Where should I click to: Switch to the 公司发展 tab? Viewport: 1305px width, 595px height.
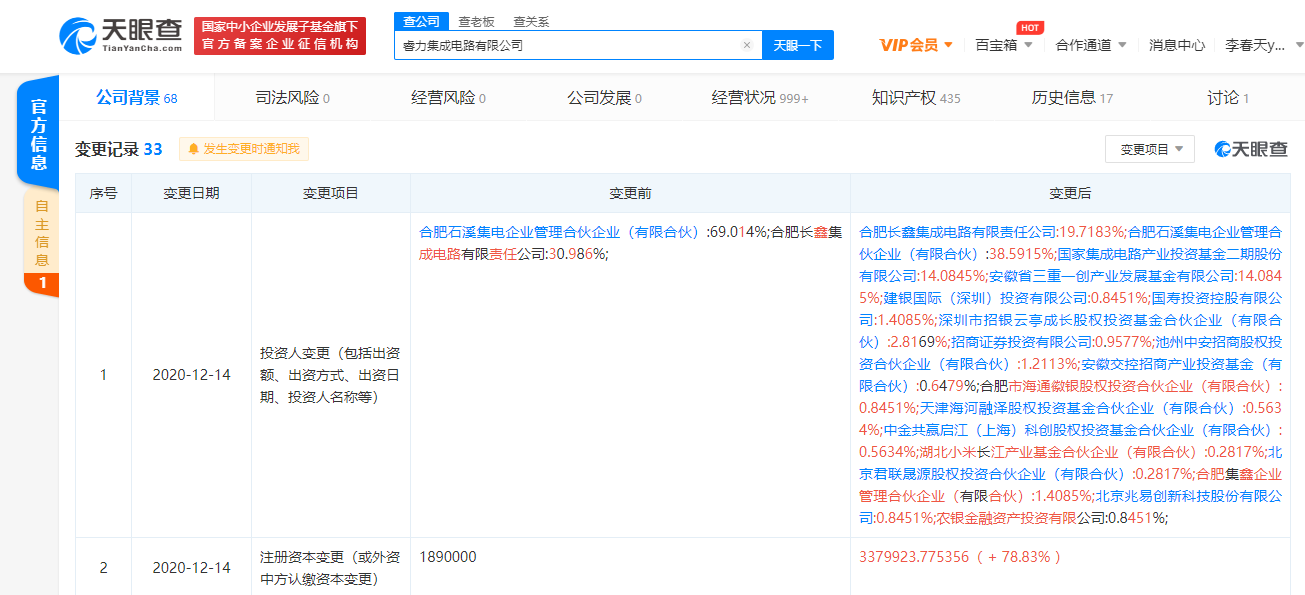pos(604,98)
